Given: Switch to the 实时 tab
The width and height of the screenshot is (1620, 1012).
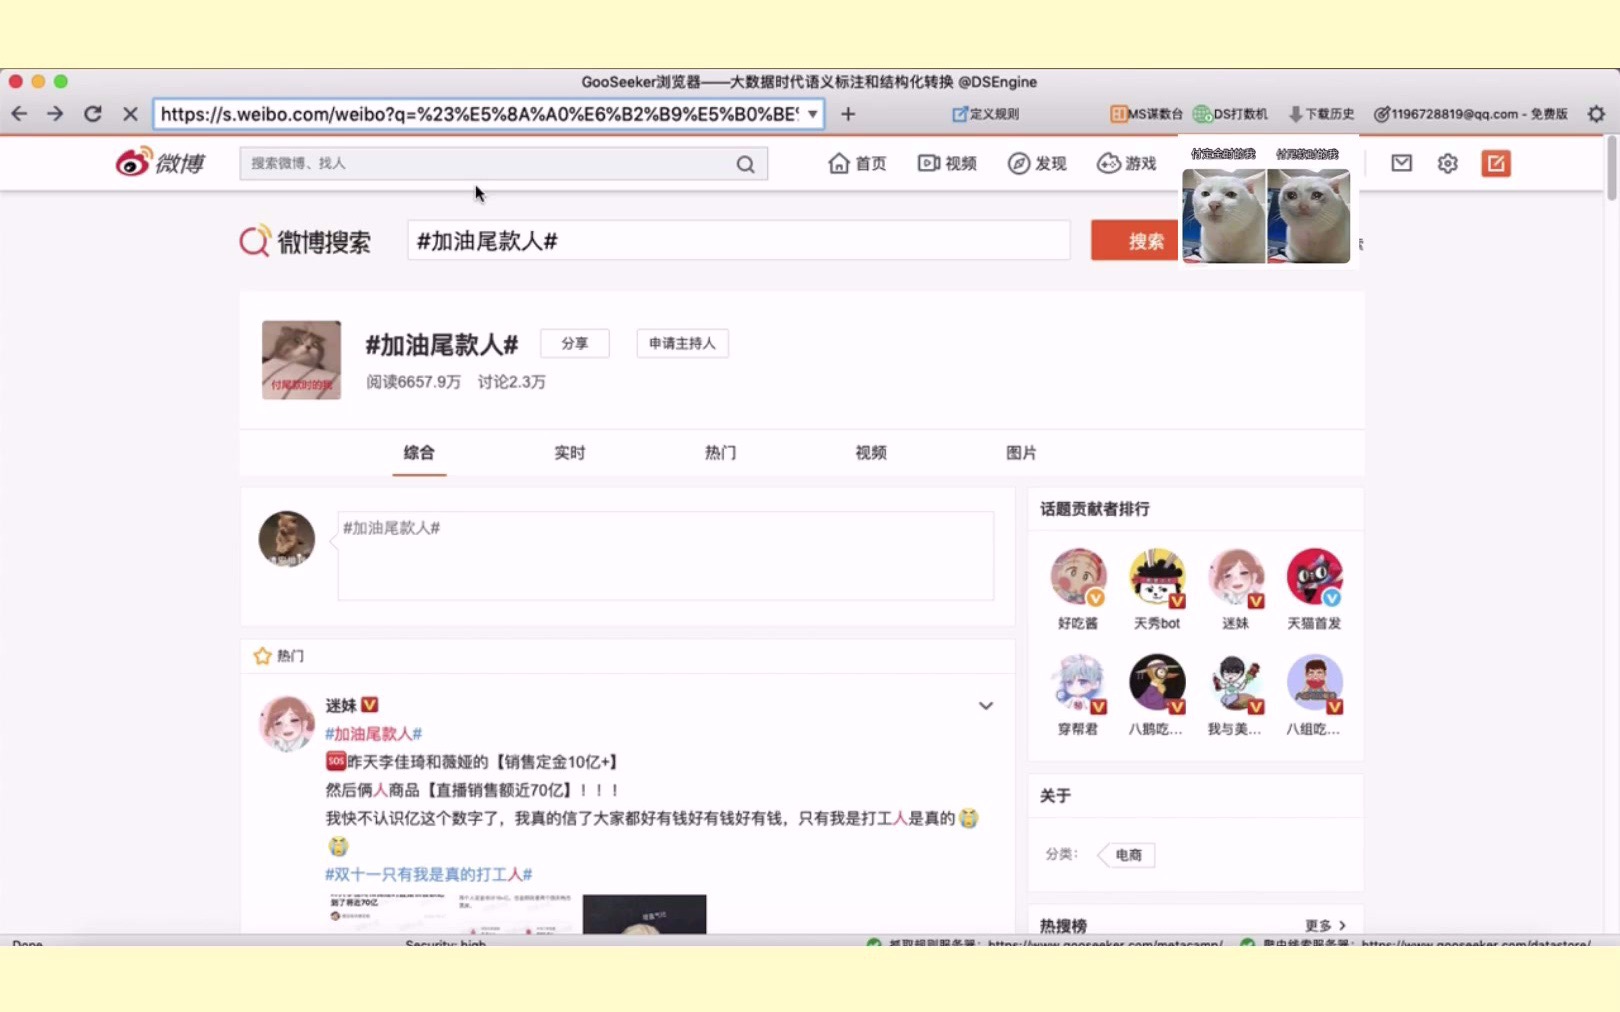Looking at the screenshot, I should (x=570, y=453).
